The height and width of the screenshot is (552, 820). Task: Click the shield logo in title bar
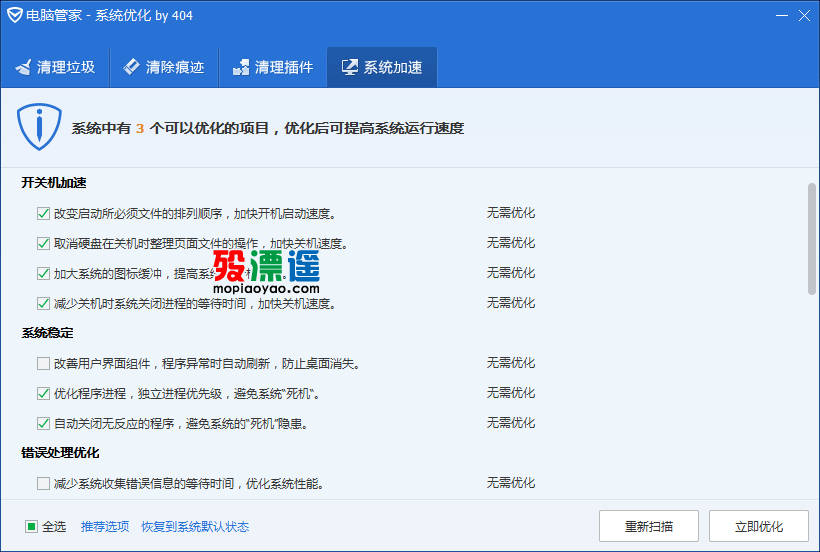point(14,15)
